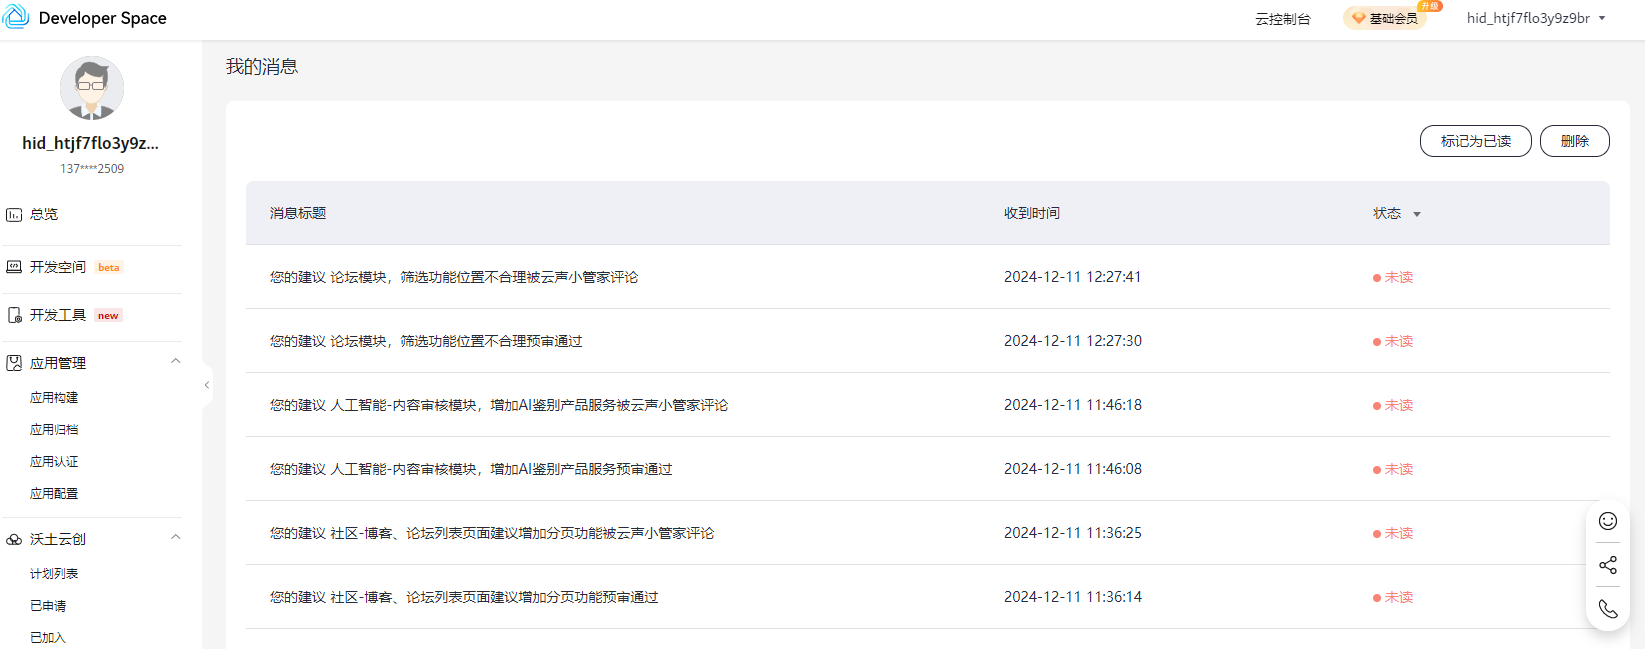Image resolution: width=1645 pixels, height=649 pixels.
Task: Click the 开发空间 sidebar icon
Action: (14, 267)
